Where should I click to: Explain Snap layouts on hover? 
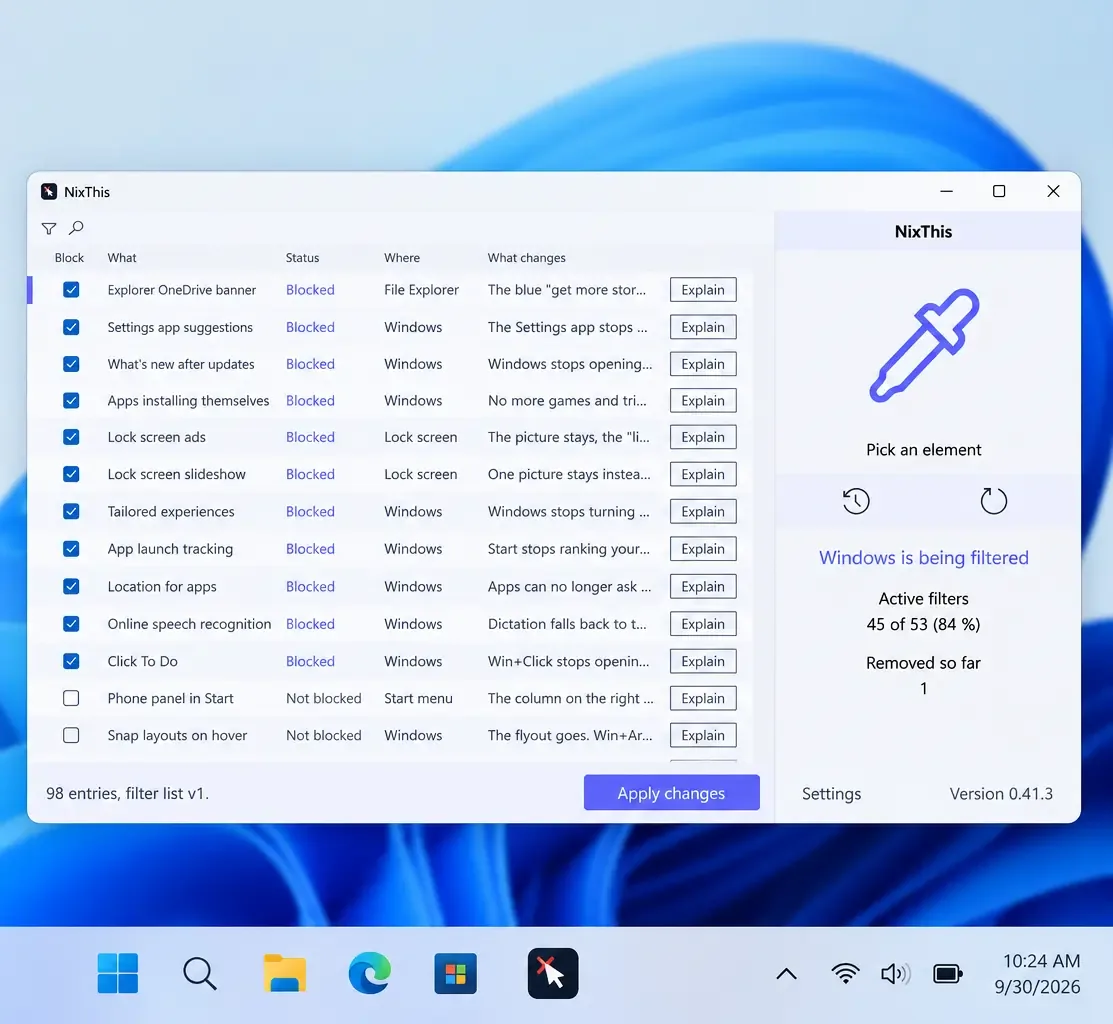(703, 735)
